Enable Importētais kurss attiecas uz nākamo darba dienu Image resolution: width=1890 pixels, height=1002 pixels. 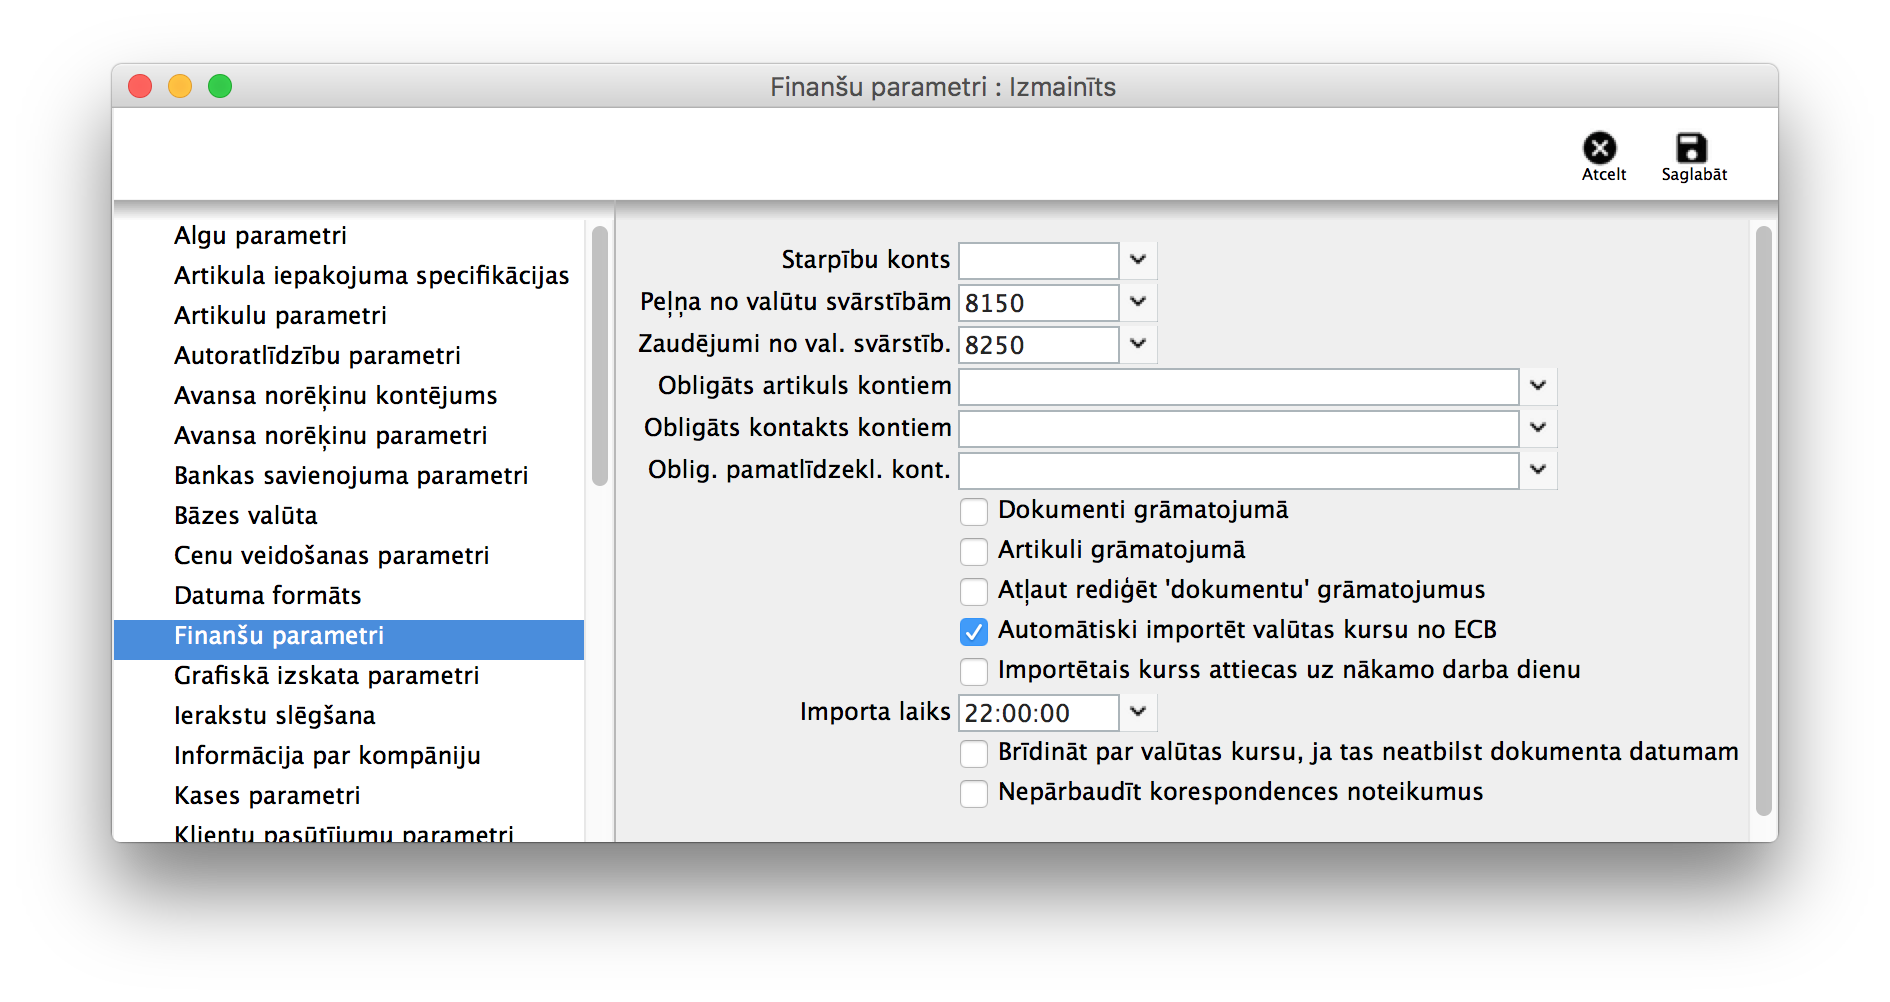click(x=973, y=672)
